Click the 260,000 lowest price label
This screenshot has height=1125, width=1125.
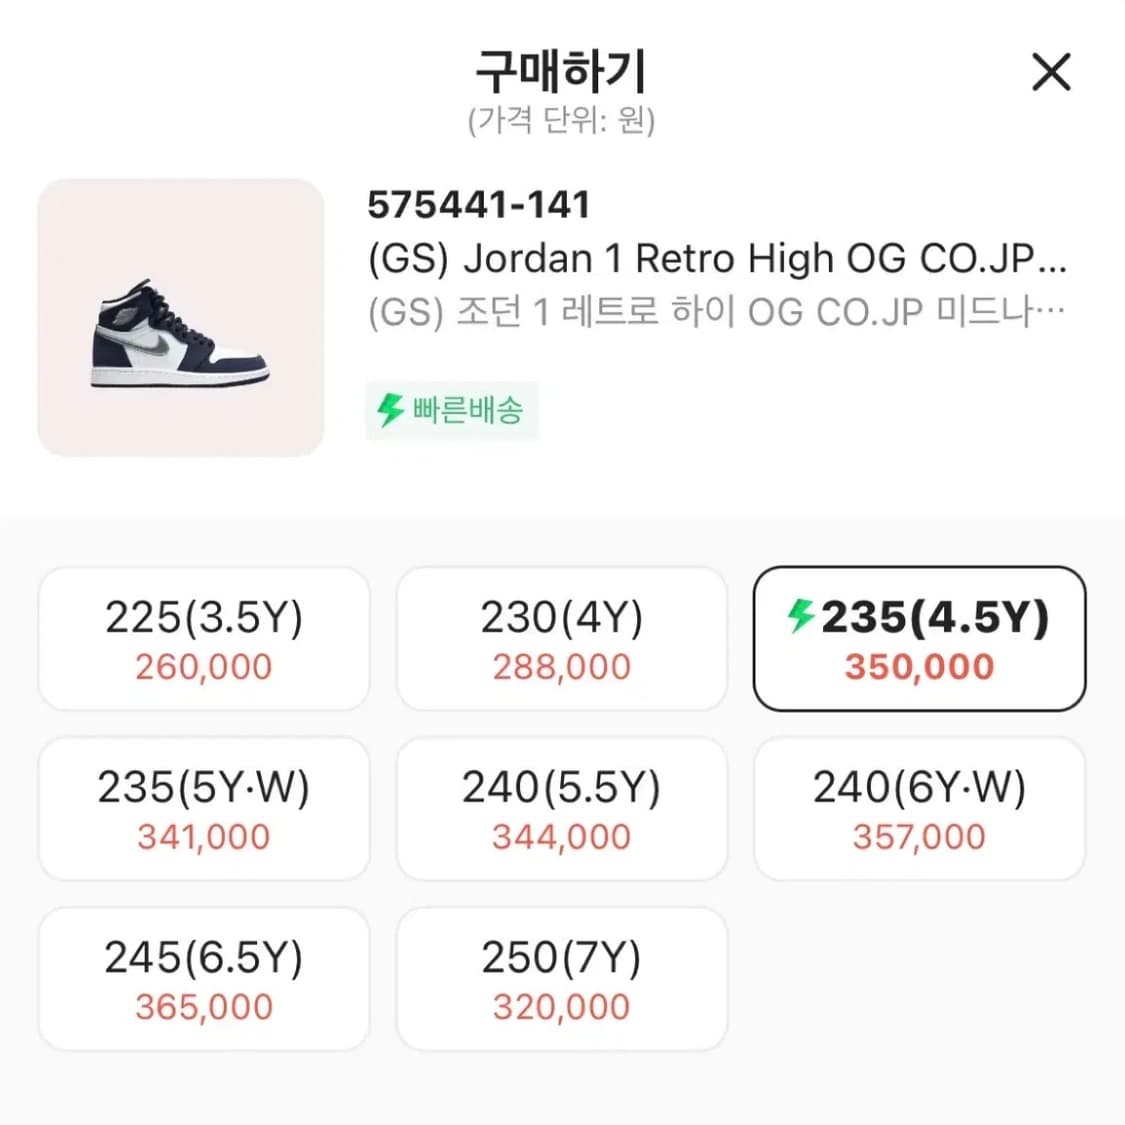pos(204,667)
